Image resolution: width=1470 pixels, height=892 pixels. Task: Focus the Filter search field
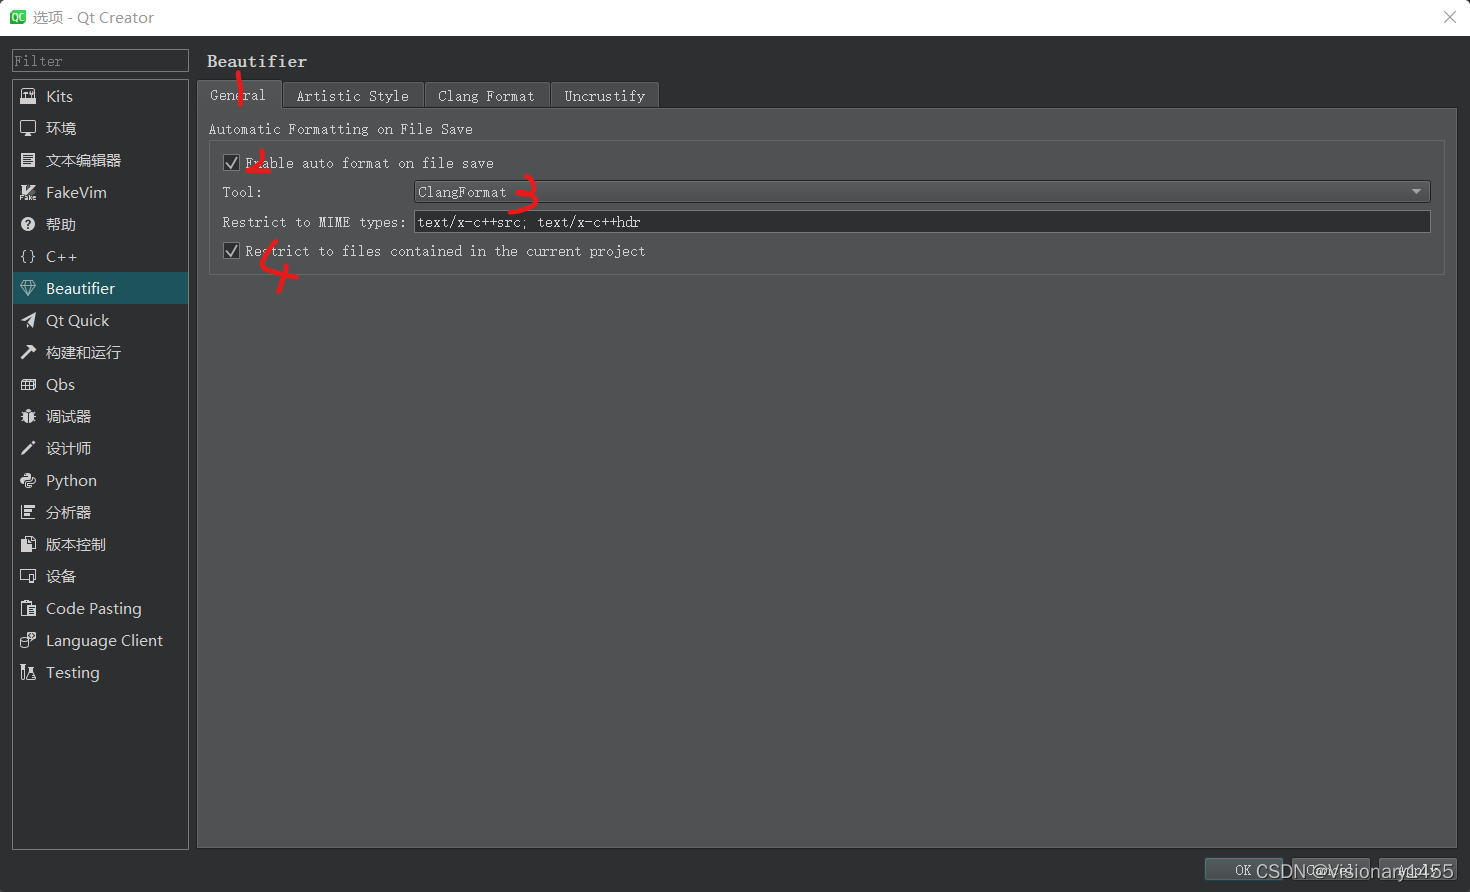100,61
